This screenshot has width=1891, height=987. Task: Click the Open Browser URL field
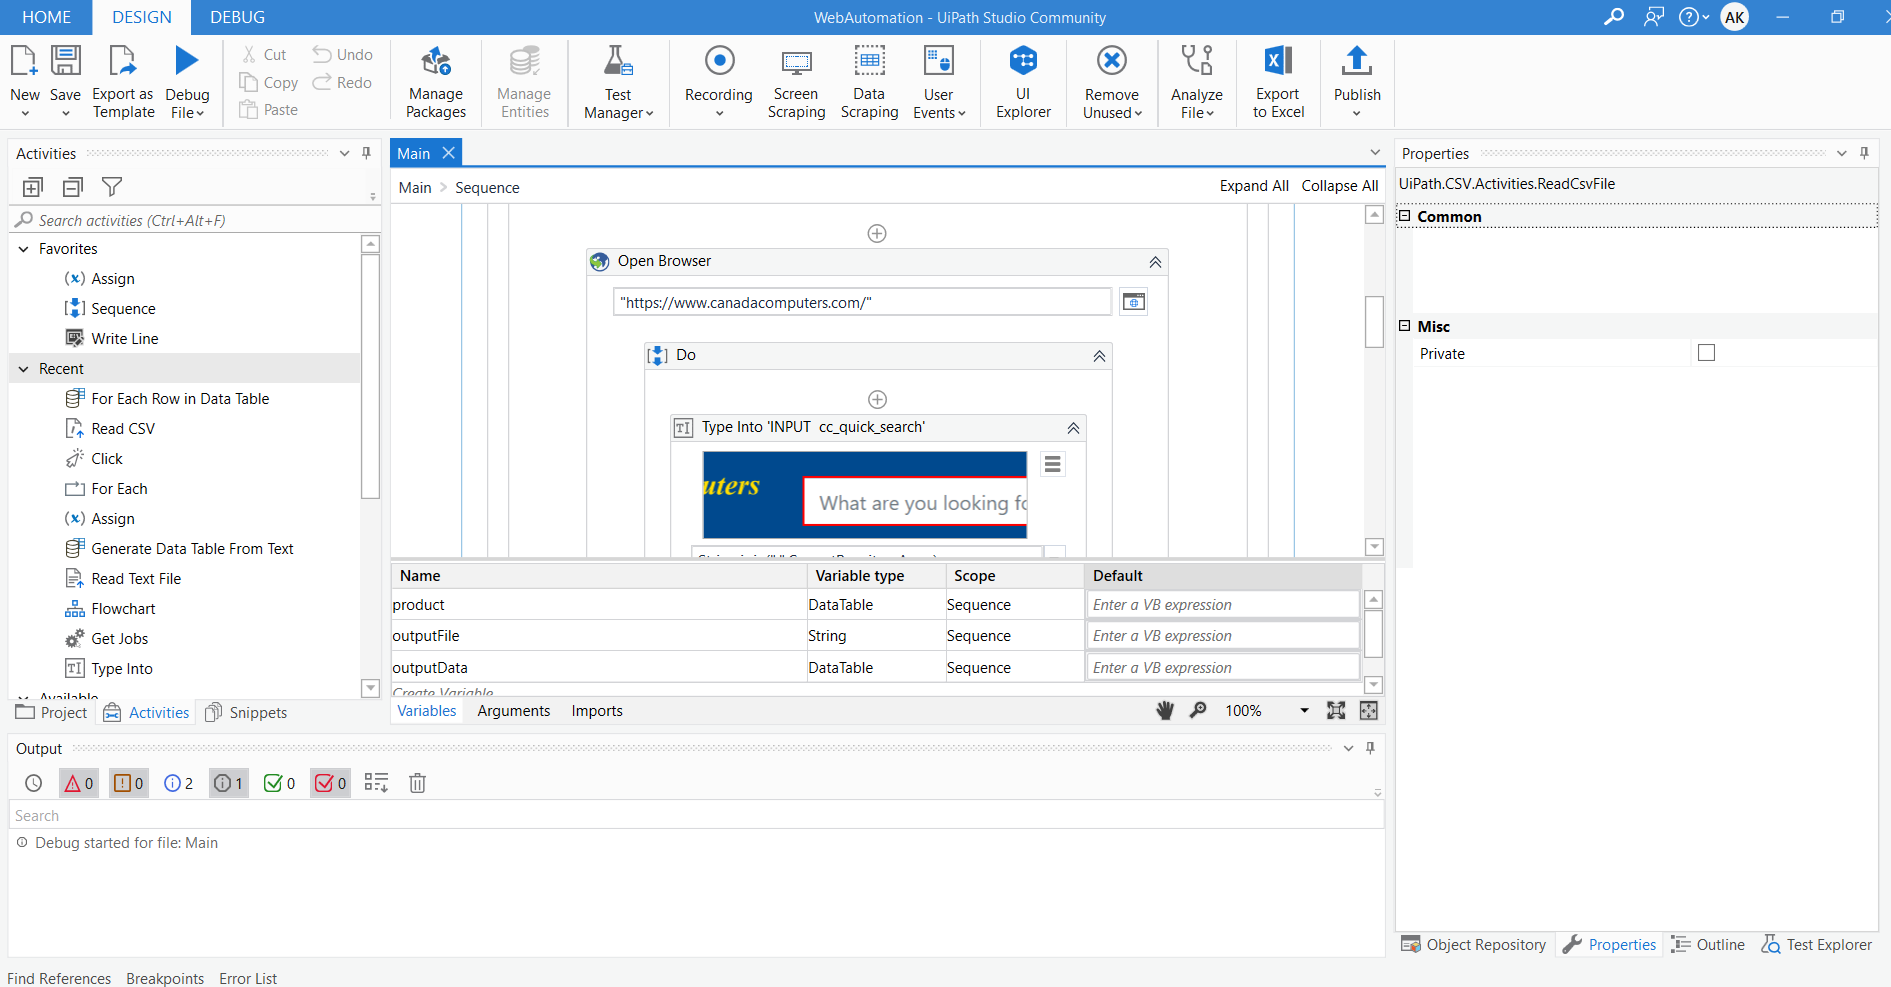(x=862, y=302)
